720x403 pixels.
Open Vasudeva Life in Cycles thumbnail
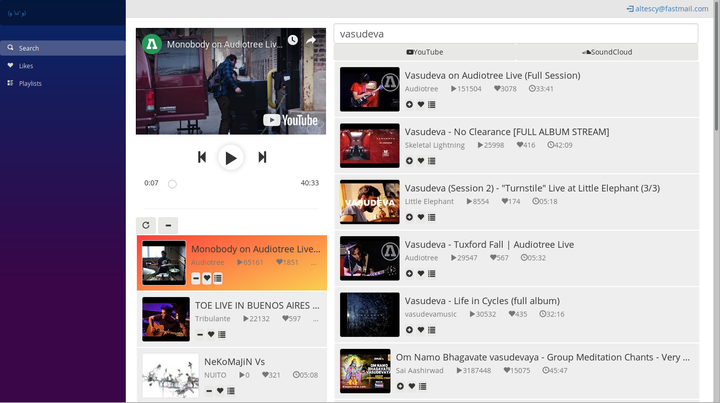click(370, 315)
